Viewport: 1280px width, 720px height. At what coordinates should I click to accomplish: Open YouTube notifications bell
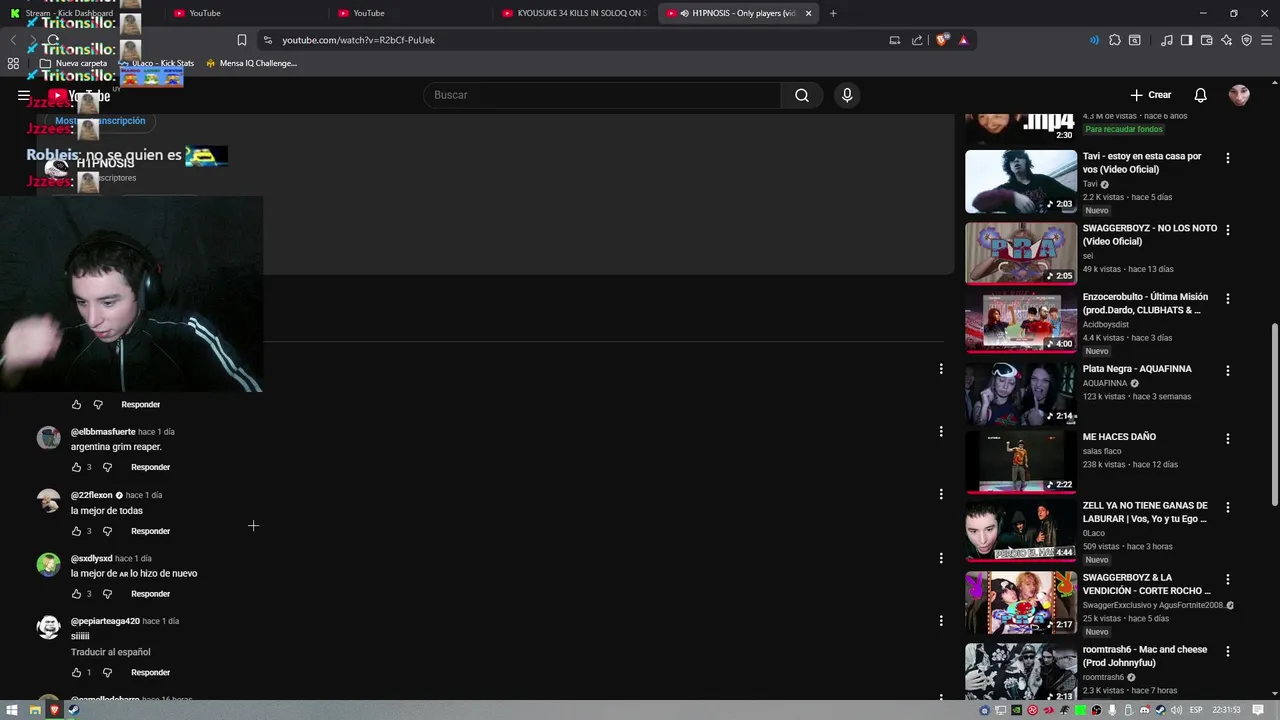pyautogui.click(x=1200, y=95)
